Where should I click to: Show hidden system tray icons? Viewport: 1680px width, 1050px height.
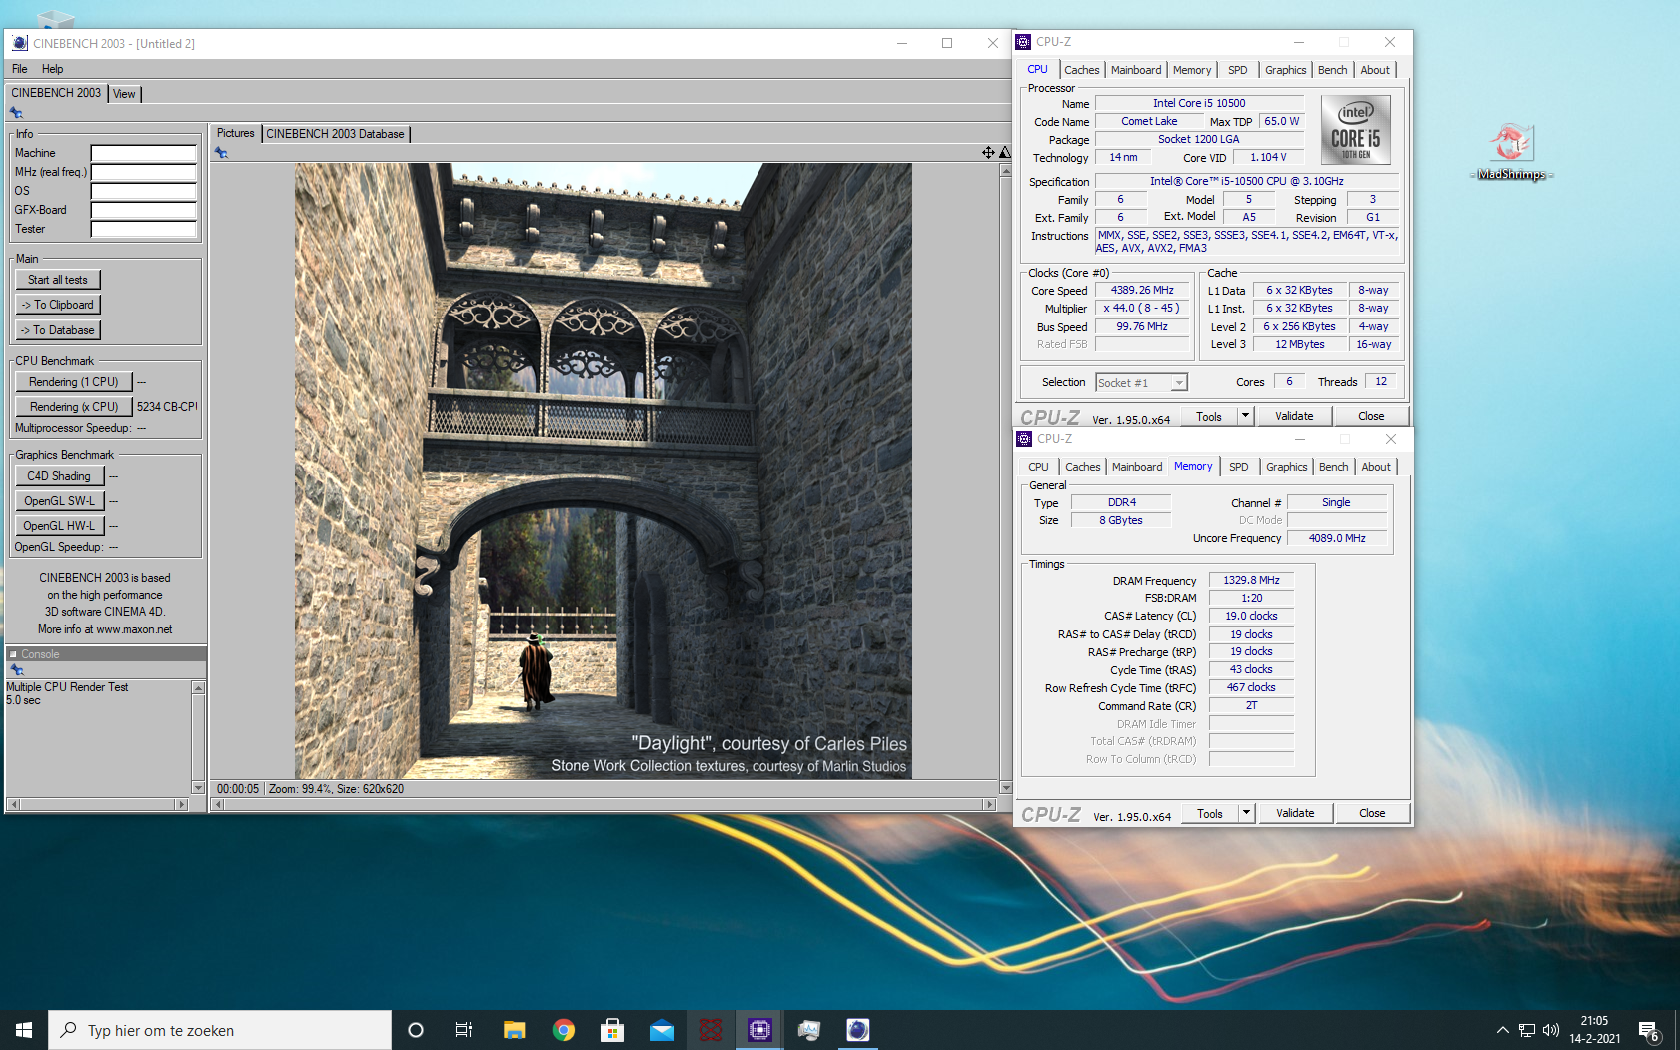click(x=1502, y=1030)
